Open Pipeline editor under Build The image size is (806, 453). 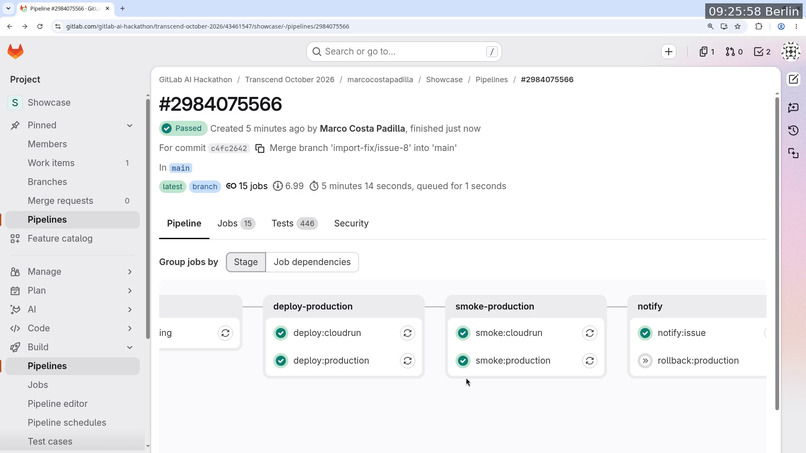point(72,404)
